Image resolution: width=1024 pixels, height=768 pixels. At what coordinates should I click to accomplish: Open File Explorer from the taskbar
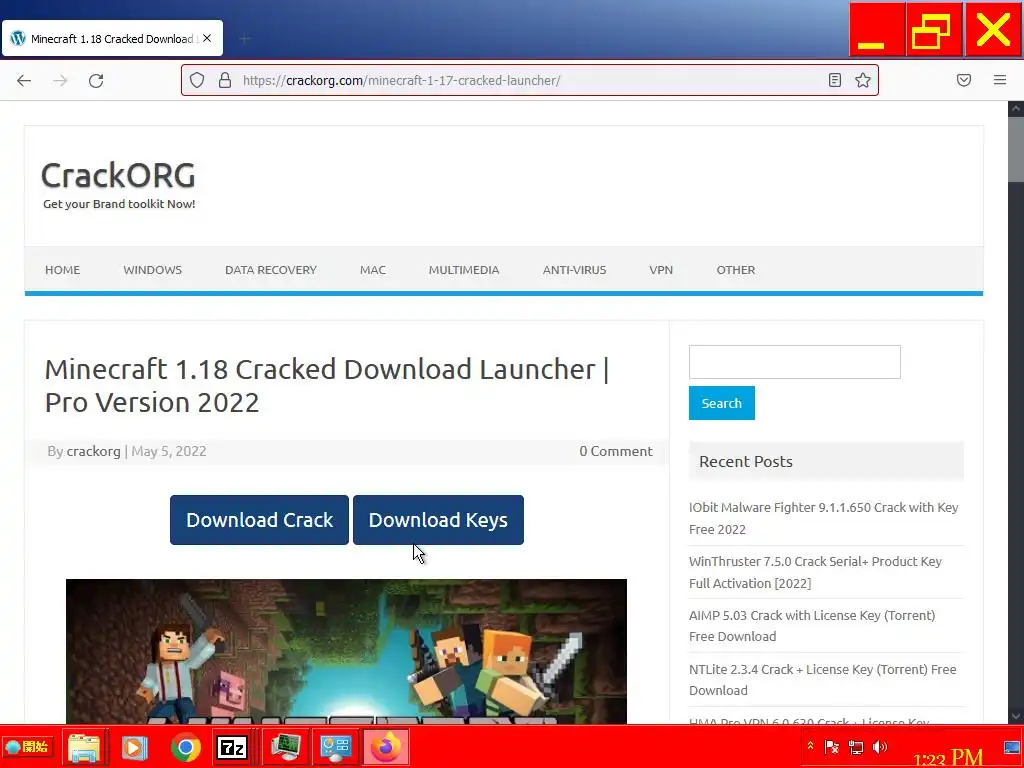pyautogui.click(x=84, y=748)
